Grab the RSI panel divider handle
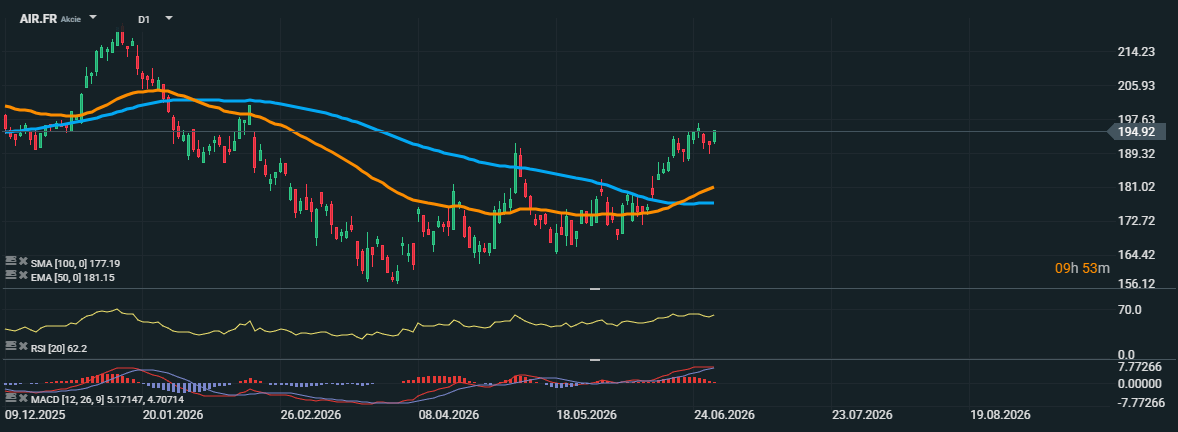Screen dimensions: 1178x432 tap(595, 289)
